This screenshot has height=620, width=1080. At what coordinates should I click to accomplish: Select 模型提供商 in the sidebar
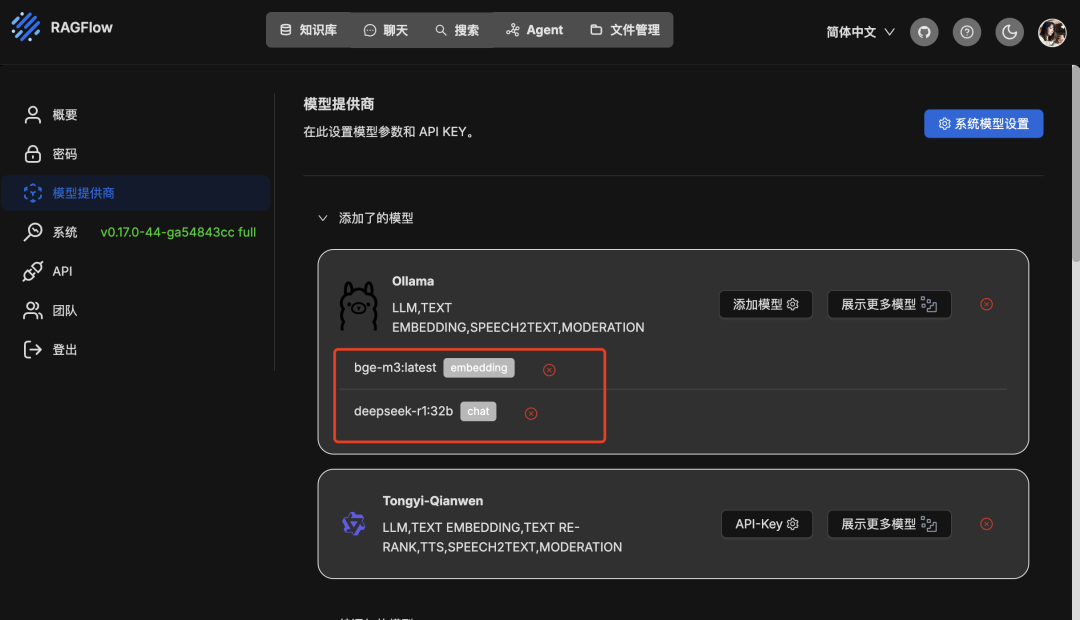coord(136,193)
